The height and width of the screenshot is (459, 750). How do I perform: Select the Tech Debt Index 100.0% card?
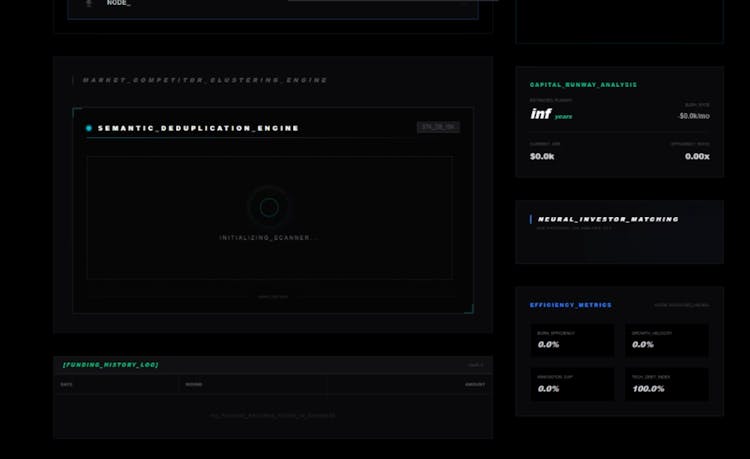[666, 384]
